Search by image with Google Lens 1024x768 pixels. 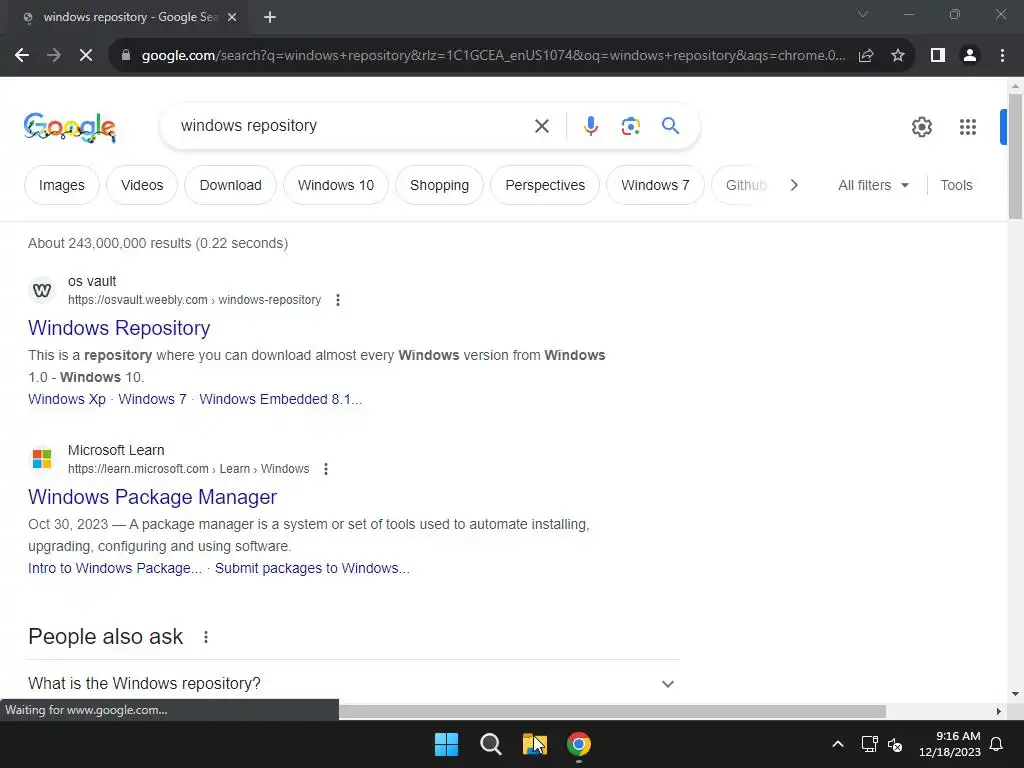630,126
